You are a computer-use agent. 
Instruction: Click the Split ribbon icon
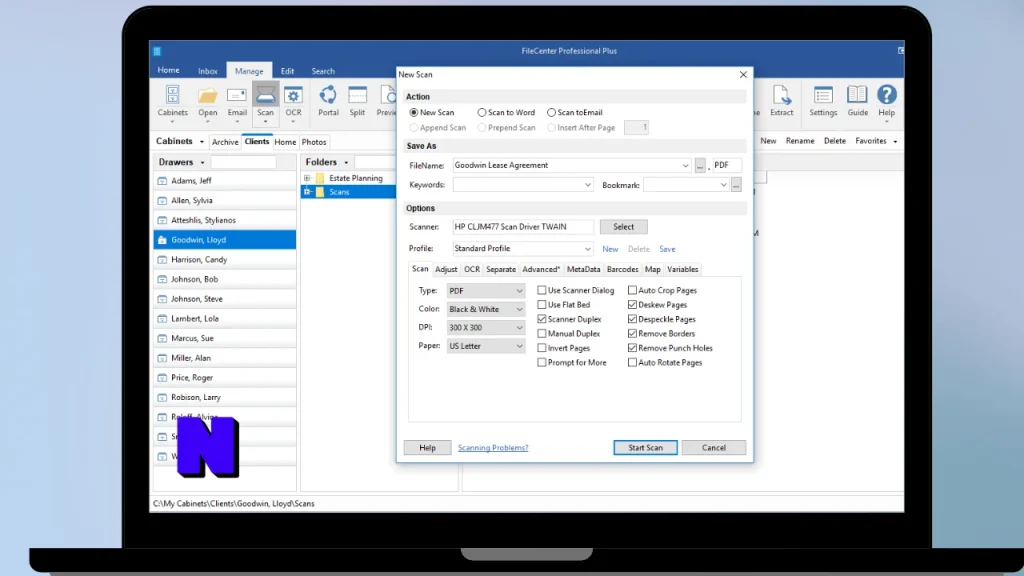point(357,95)
